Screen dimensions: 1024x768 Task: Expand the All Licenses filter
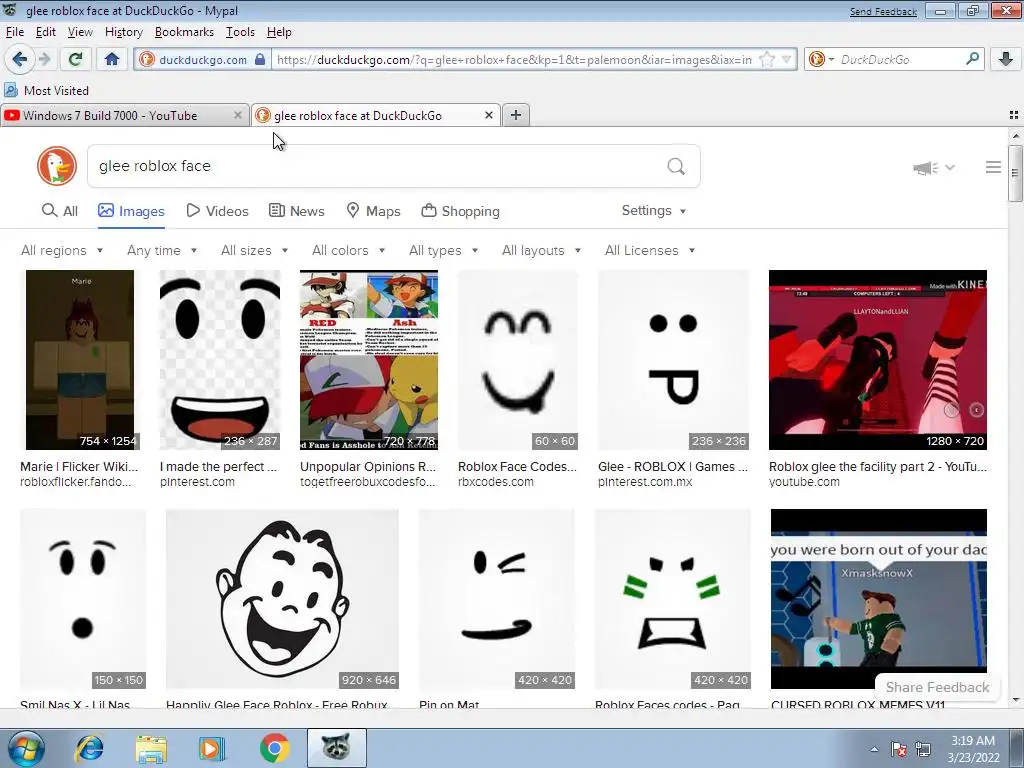(650, 250)
